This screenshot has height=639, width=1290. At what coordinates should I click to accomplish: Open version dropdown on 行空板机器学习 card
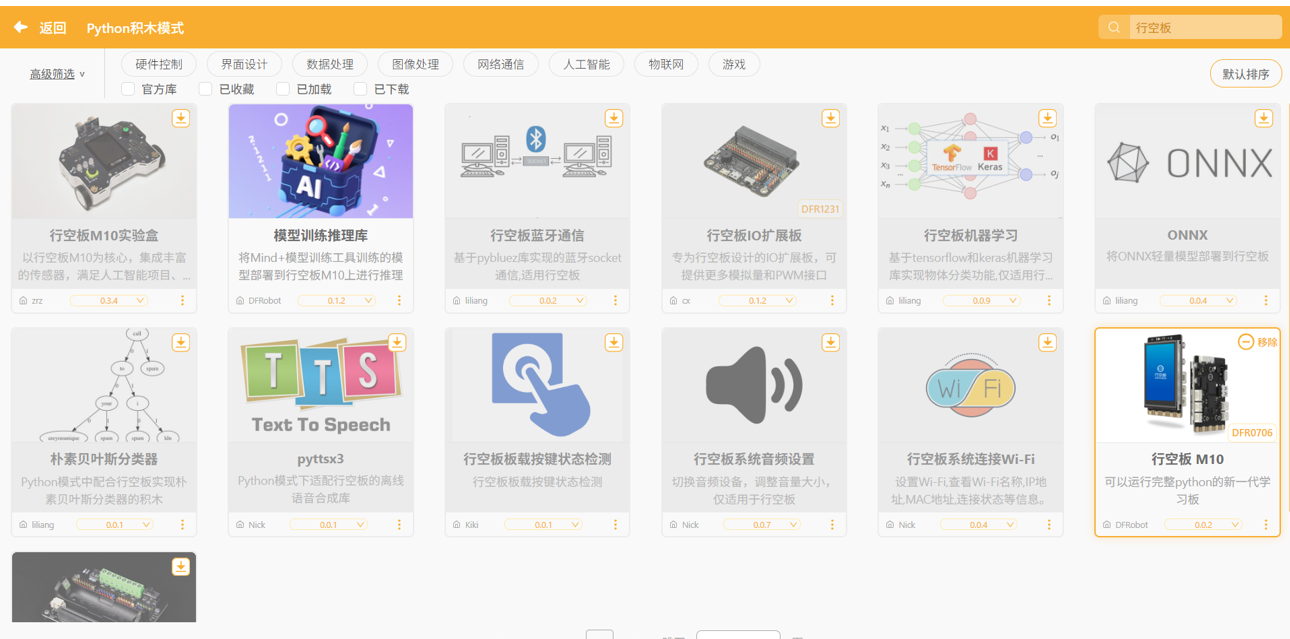[981, 301]
